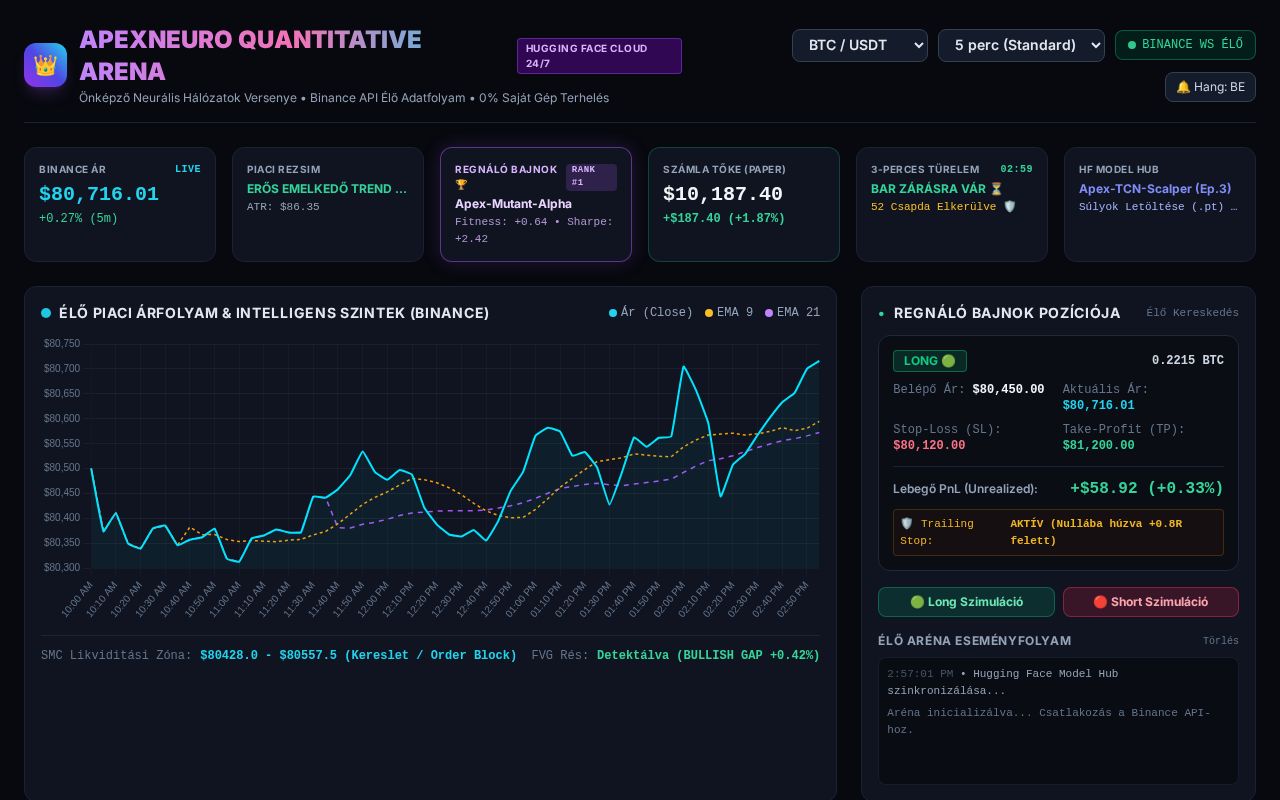Image resolution: width=1280 pixels, height=800 pixels.
Task: Click the 52 Csapda Elkerülve text
Action: coord(943,207)
